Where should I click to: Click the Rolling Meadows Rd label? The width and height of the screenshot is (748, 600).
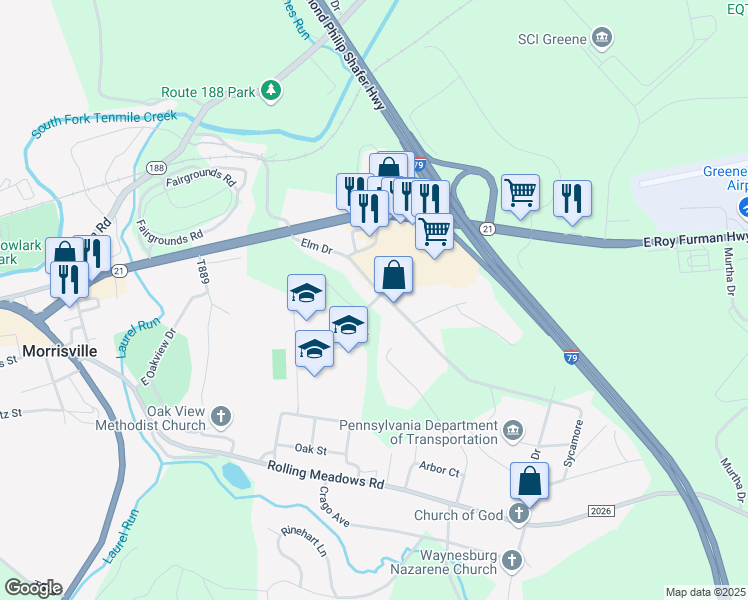[325, 475]
